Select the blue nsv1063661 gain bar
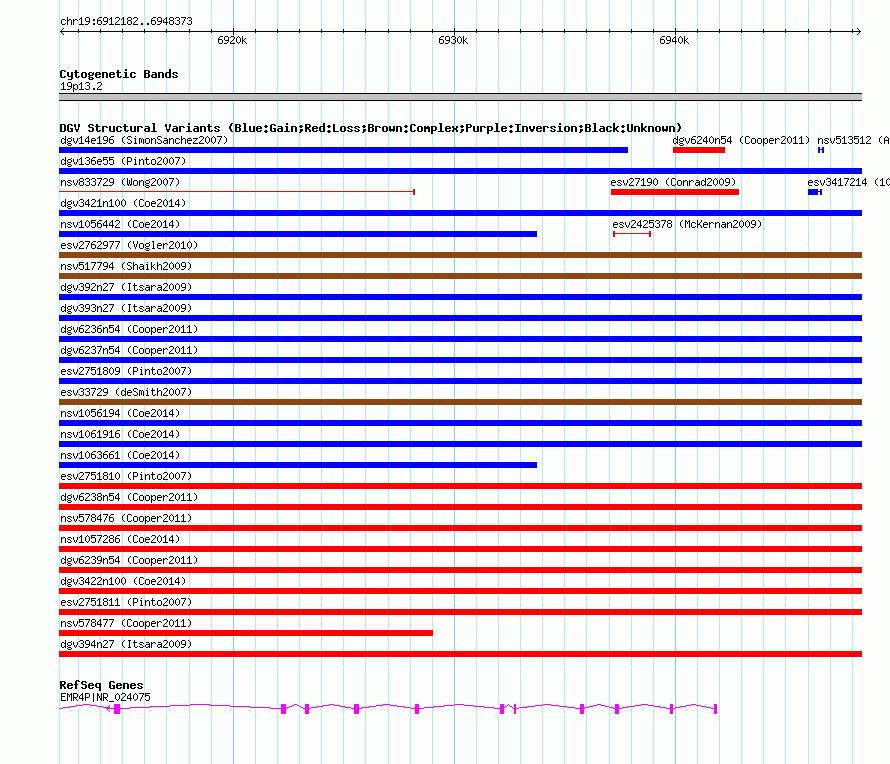The image size is (890, 764). click(298, 465)
